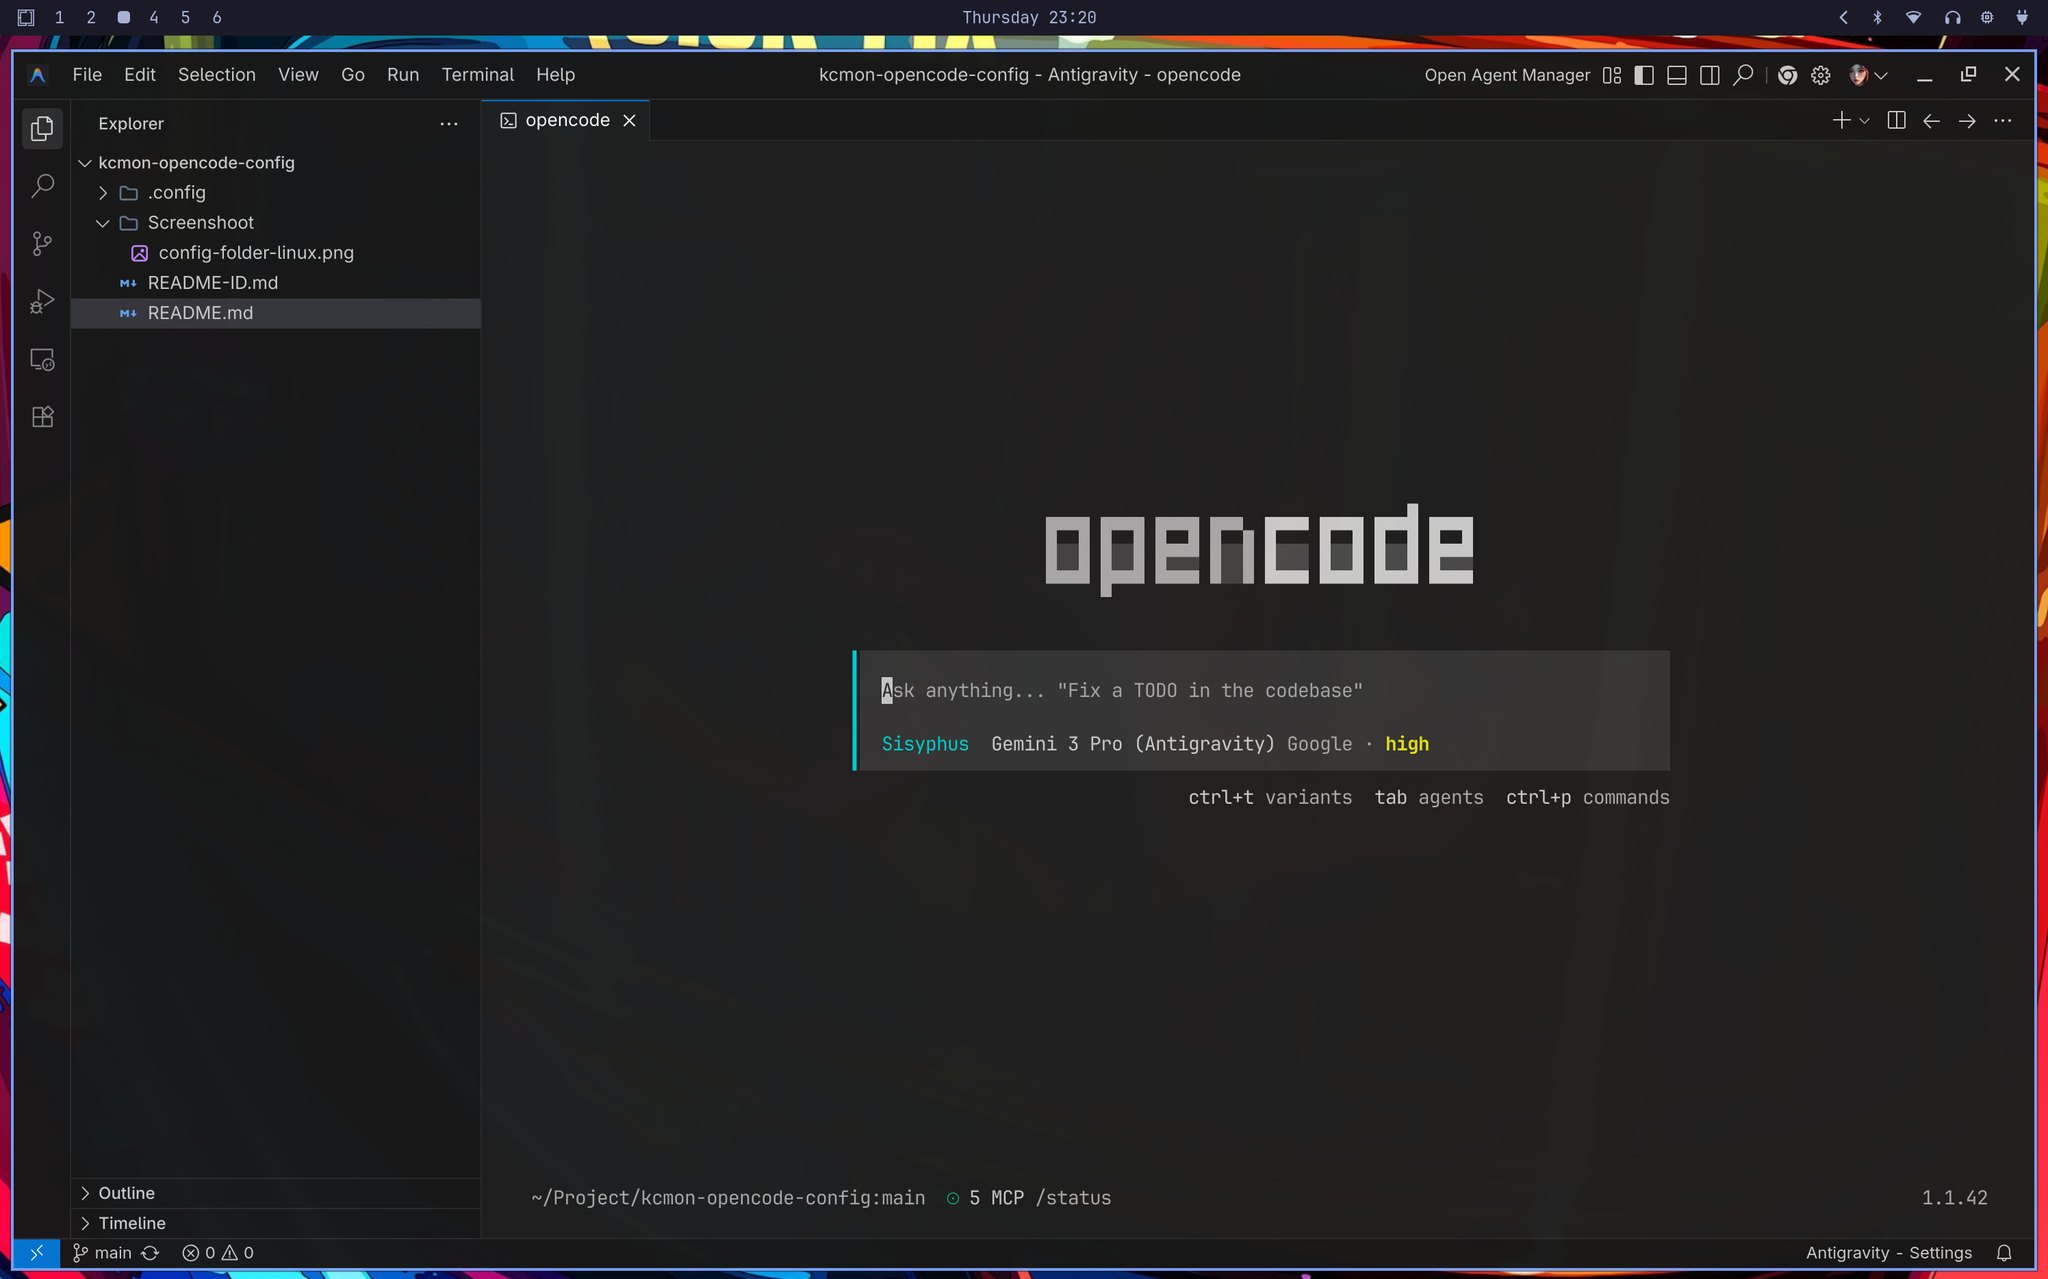2048x1279 pixels.
Task: Click the plus new terminal icon
Action: tap(1841, 120)
